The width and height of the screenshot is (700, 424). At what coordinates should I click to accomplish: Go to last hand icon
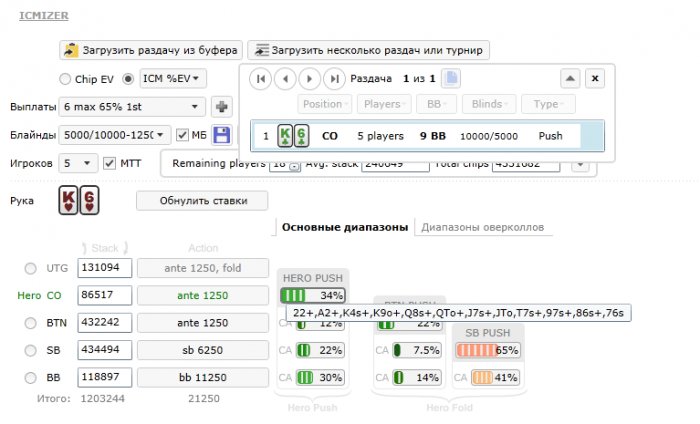[334, 79]
